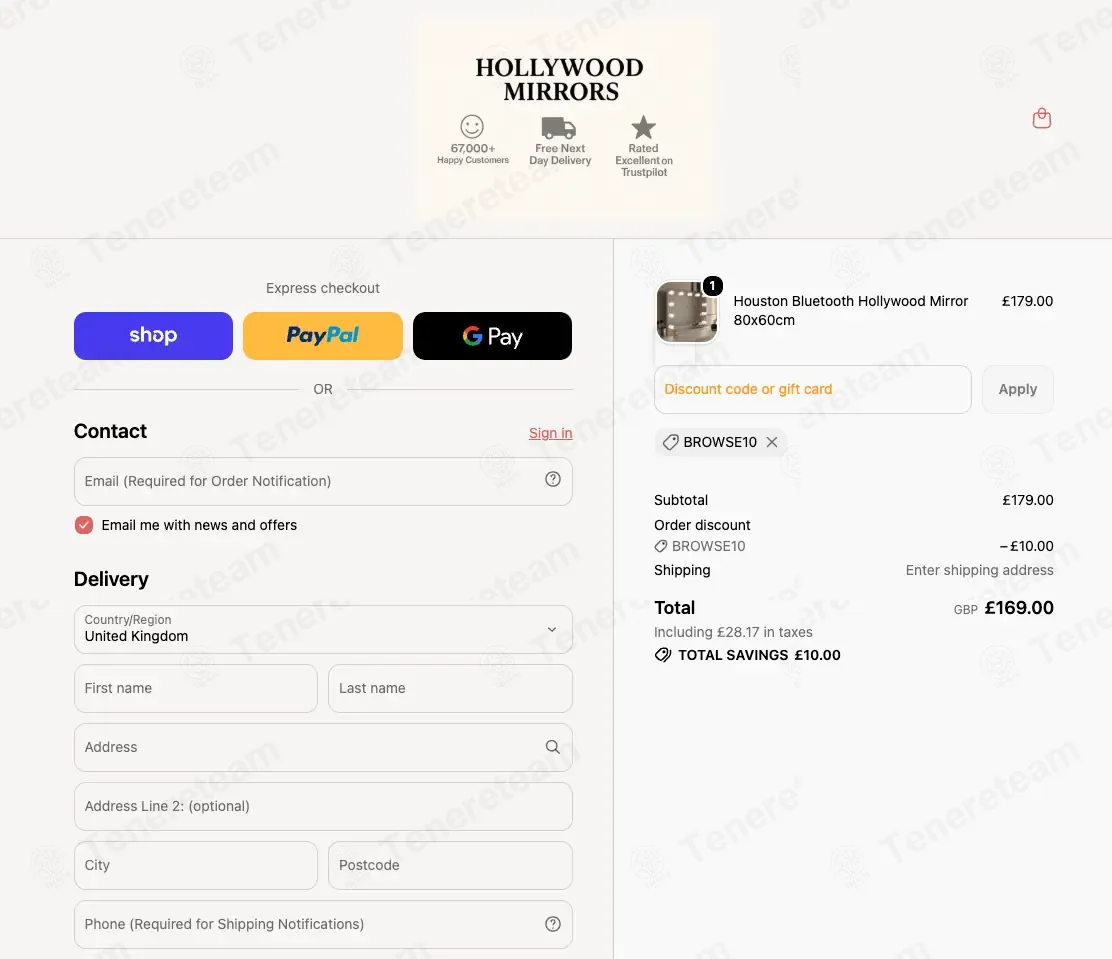Screen dimensions: 1112x959
Task: Click the "TOTAL SAVINGS £10.00" text
Action: pyautogui.click(x=759, y=655)
